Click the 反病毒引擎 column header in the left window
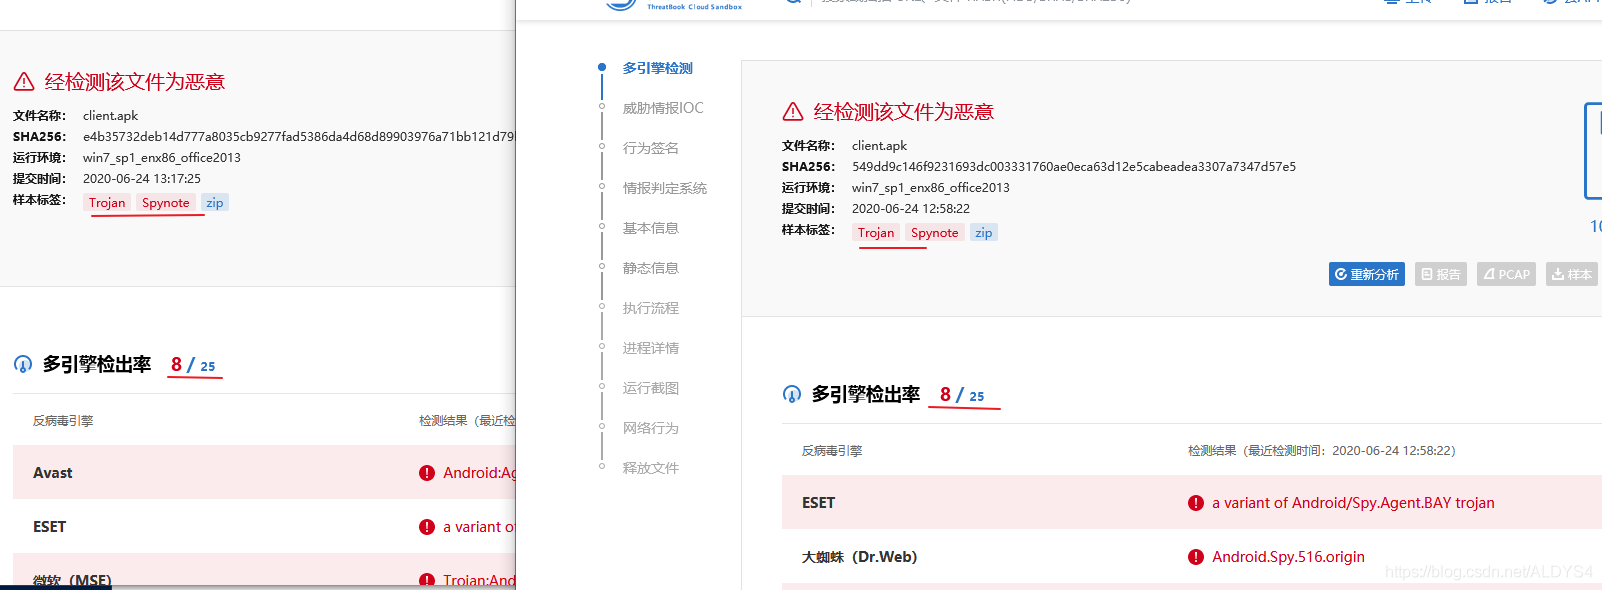Screen dimensions: 1602x590 [x=63, y=421]
